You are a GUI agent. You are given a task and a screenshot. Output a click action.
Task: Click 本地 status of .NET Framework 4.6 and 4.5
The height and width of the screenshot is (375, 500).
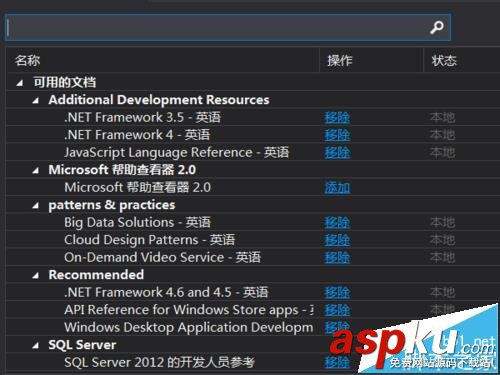point(442,293)
